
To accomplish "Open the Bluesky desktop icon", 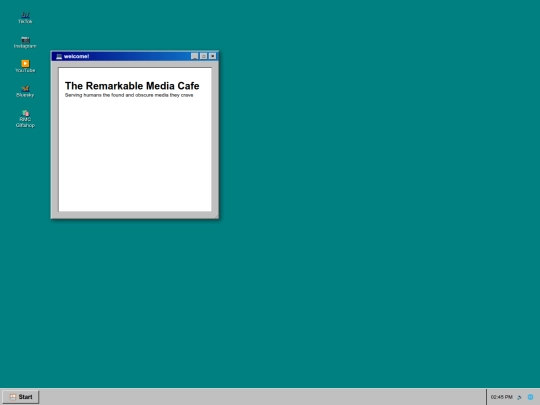I will [25, 91].
